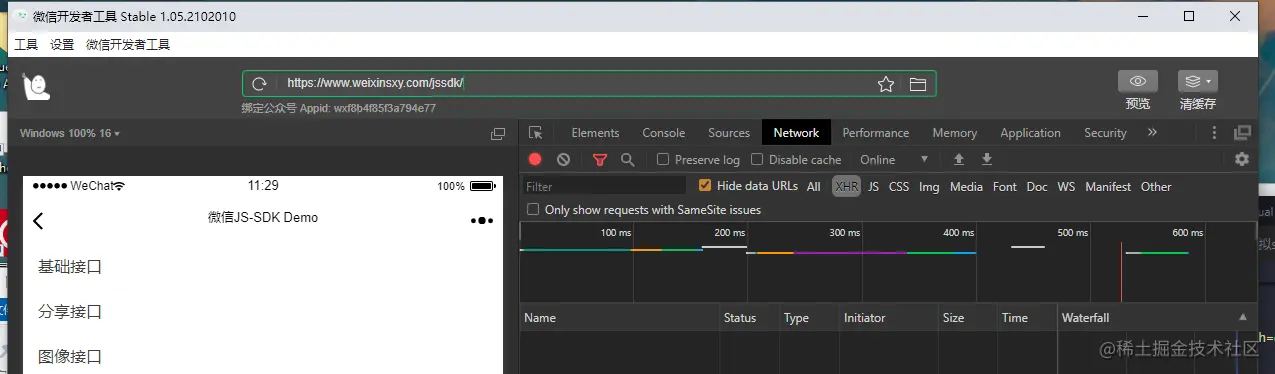Image resolution: width=1275 pixels, height=374 pixels.
Task: Switch to the Application tab
Action: click(1030, 133)
